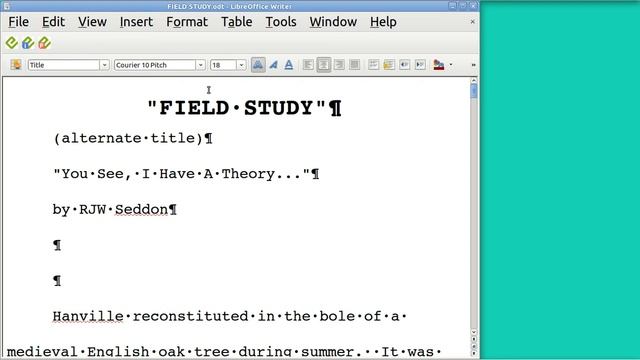Expand hidden toolbar buttons chevron

473,65
